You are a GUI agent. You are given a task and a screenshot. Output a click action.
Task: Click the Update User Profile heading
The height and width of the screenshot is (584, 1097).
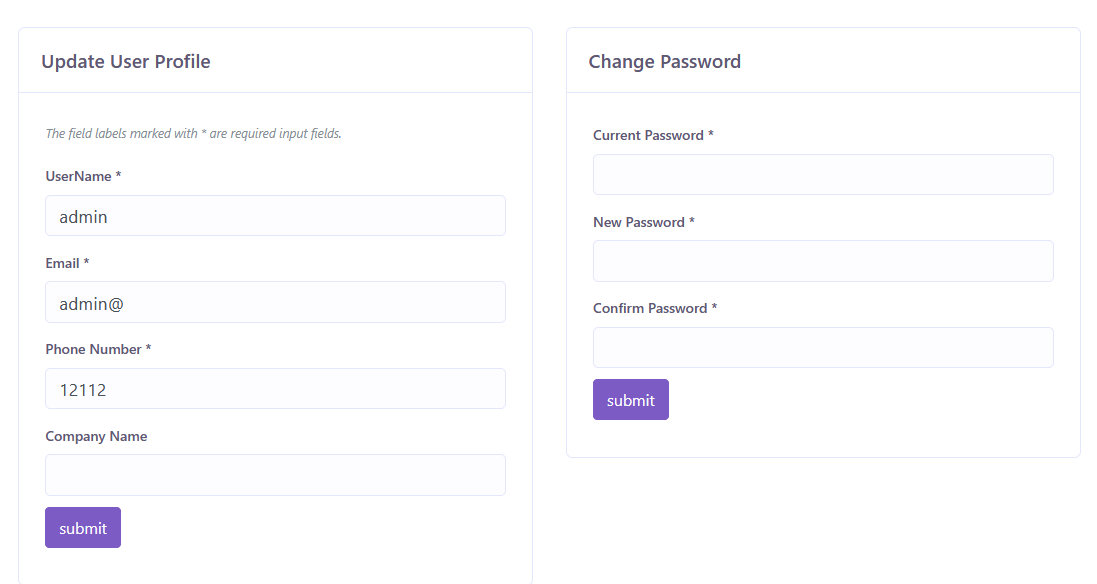coord(126,61)
